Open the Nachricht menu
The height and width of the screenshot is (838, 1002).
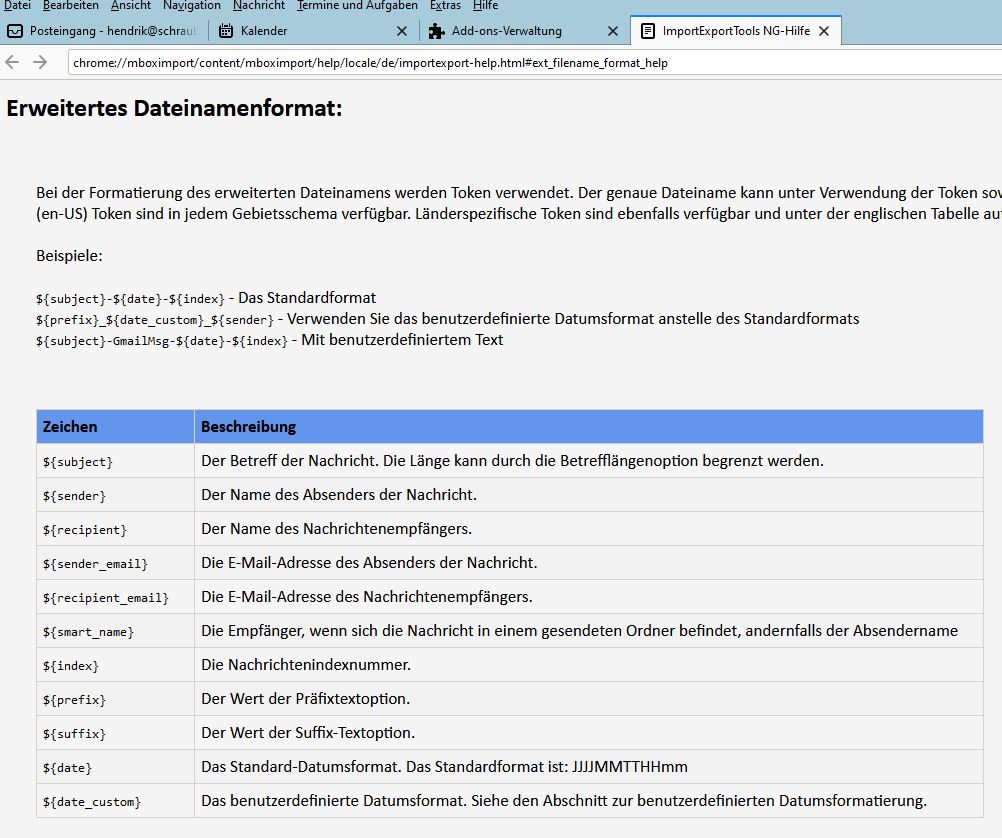[259, 5]
